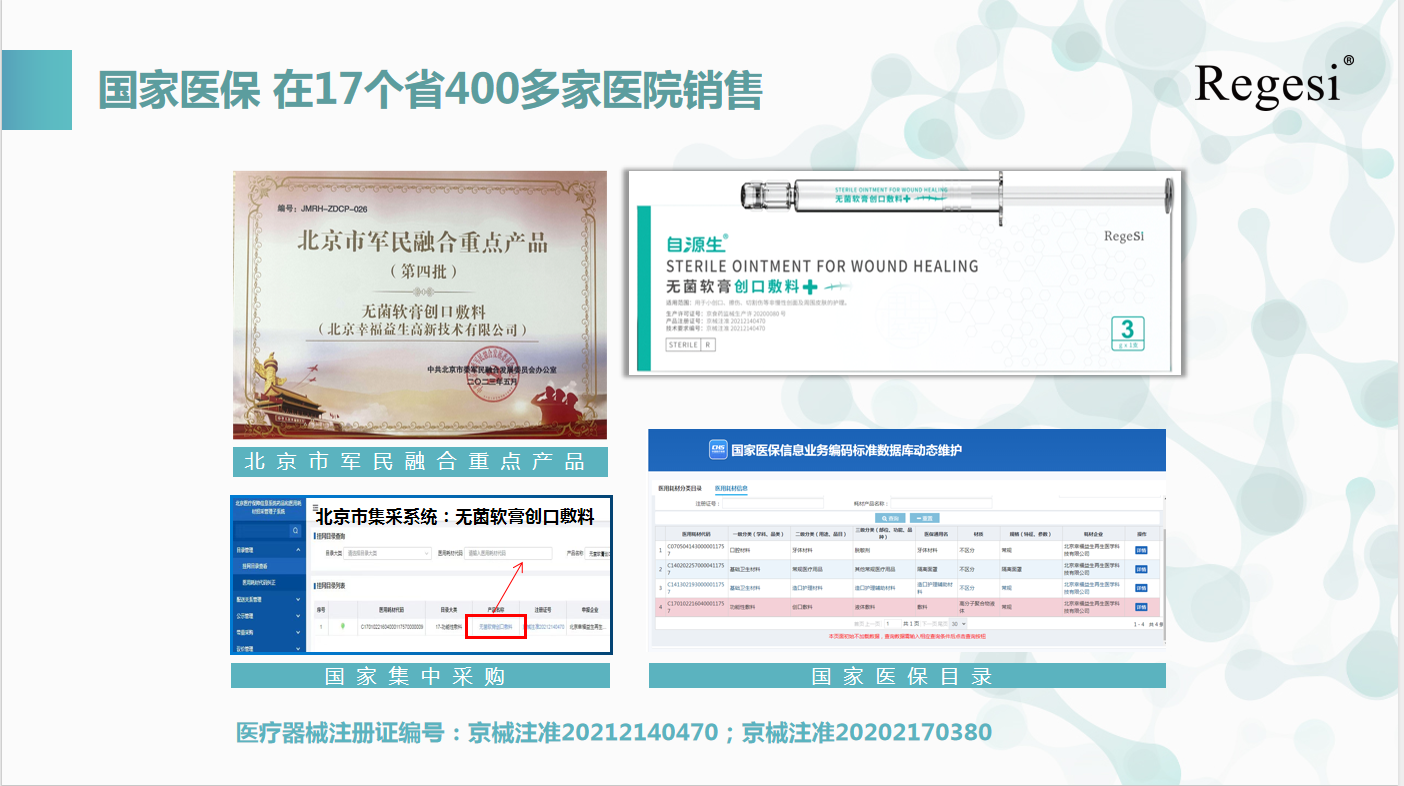Click the sidebar search box in the Beijing system
The height and width of the screenshot is (786, 1404).
[262, 530]
